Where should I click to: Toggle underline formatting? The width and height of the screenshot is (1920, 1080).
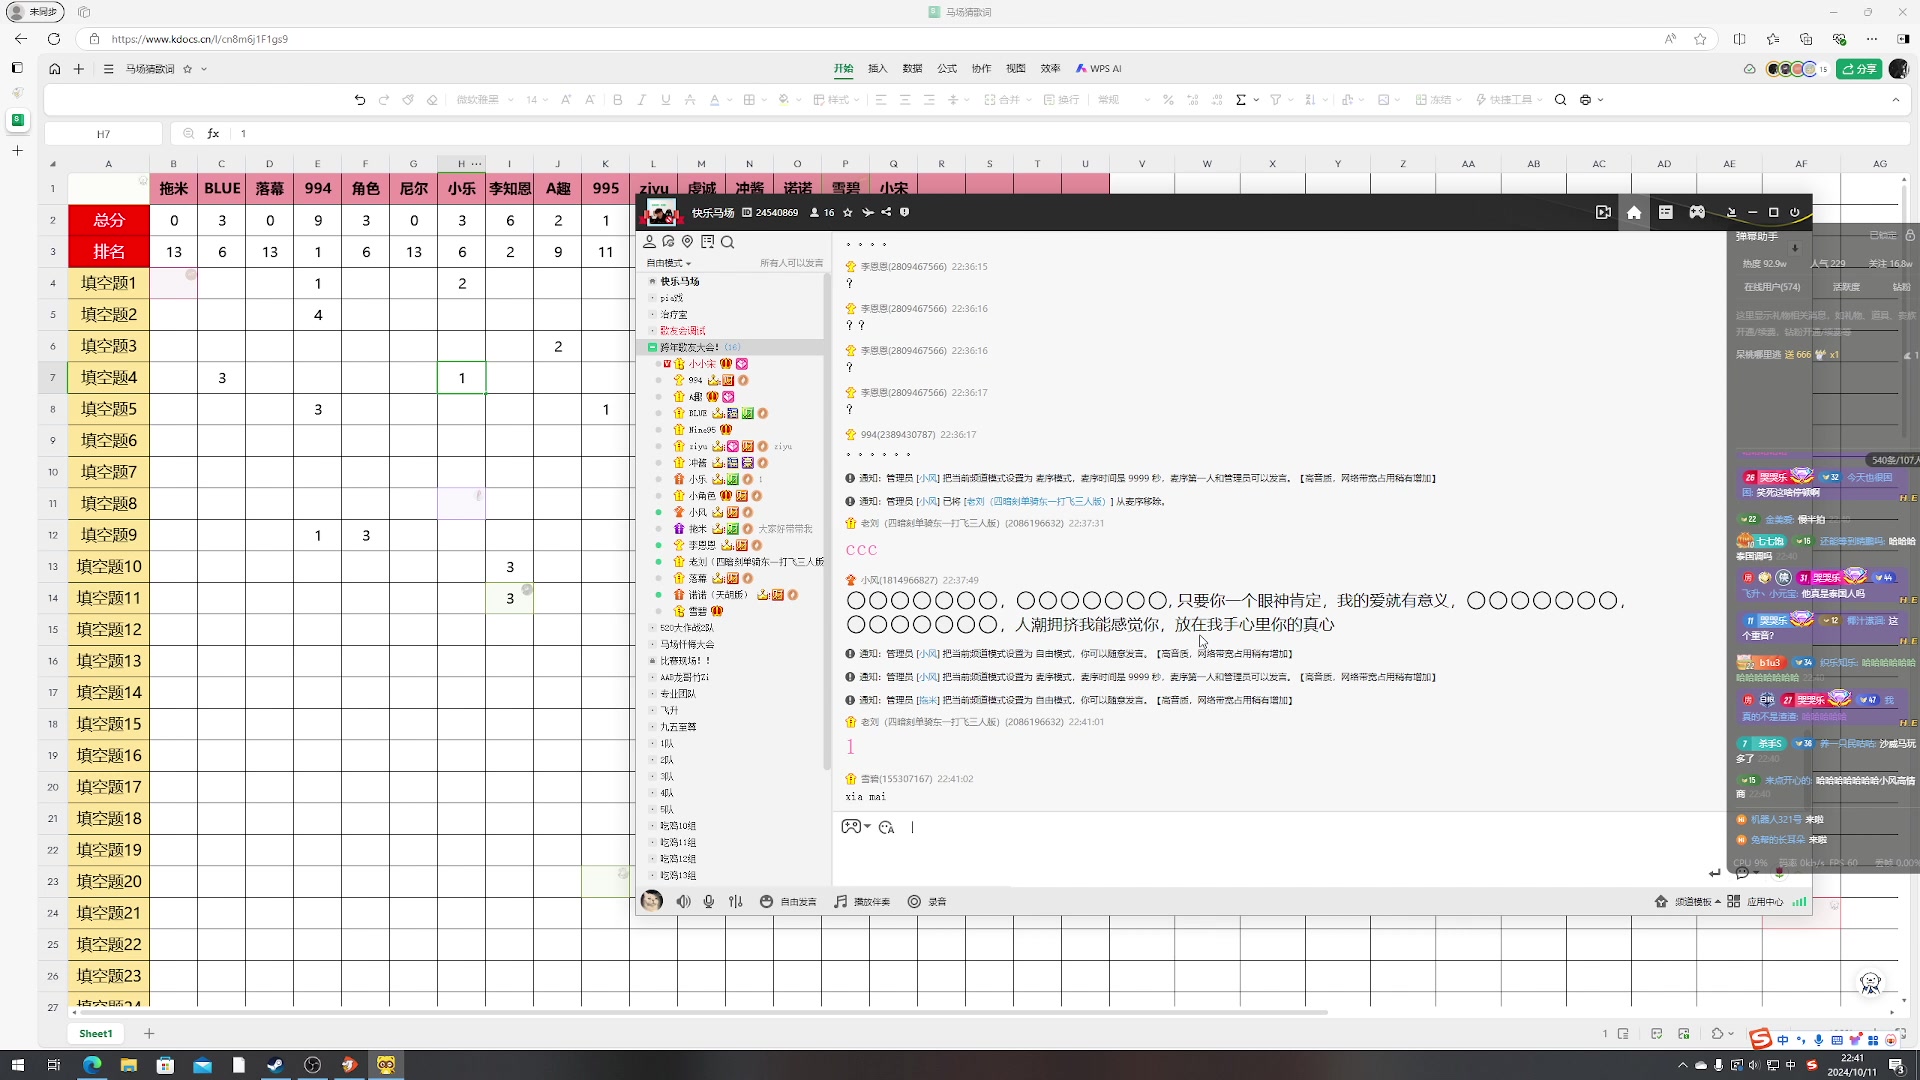(x=665, y=100)
